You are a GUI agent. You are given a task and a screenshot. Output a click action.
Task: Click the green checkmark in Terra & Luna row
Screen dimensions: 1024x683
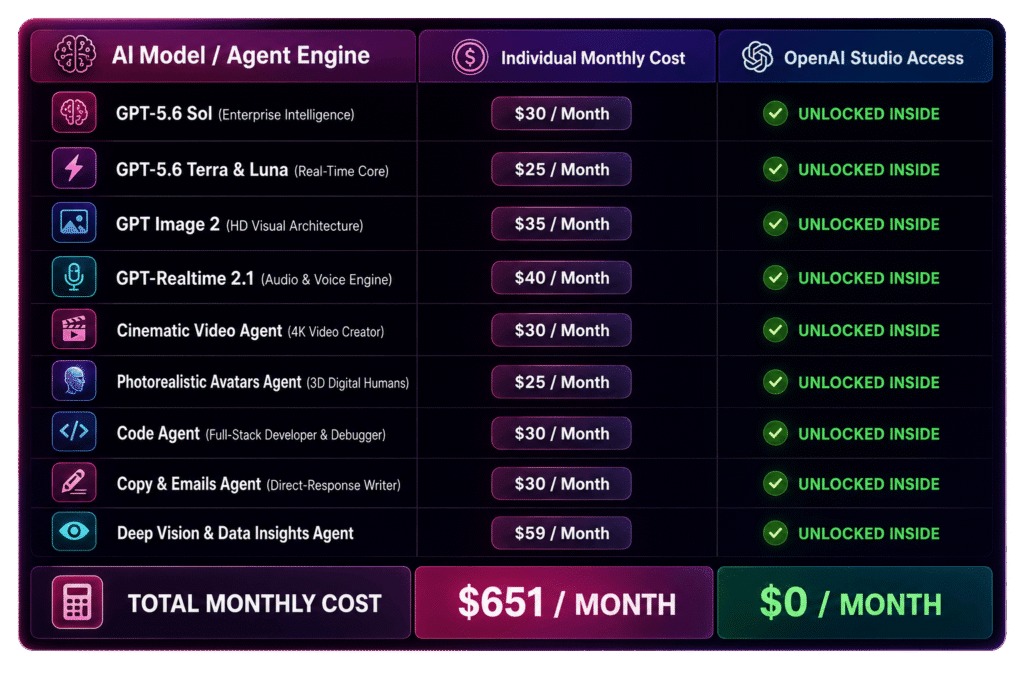pyautogui.click(x=775, y=169)
